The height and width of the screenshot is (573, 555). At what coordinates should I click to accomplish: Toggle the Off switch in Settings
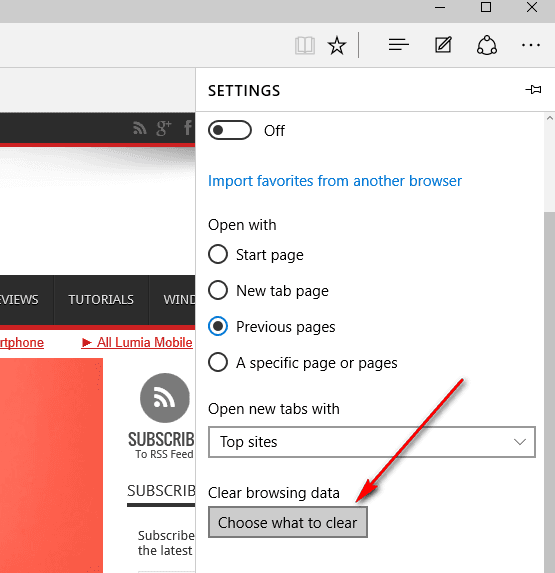(x=230, y=130)
